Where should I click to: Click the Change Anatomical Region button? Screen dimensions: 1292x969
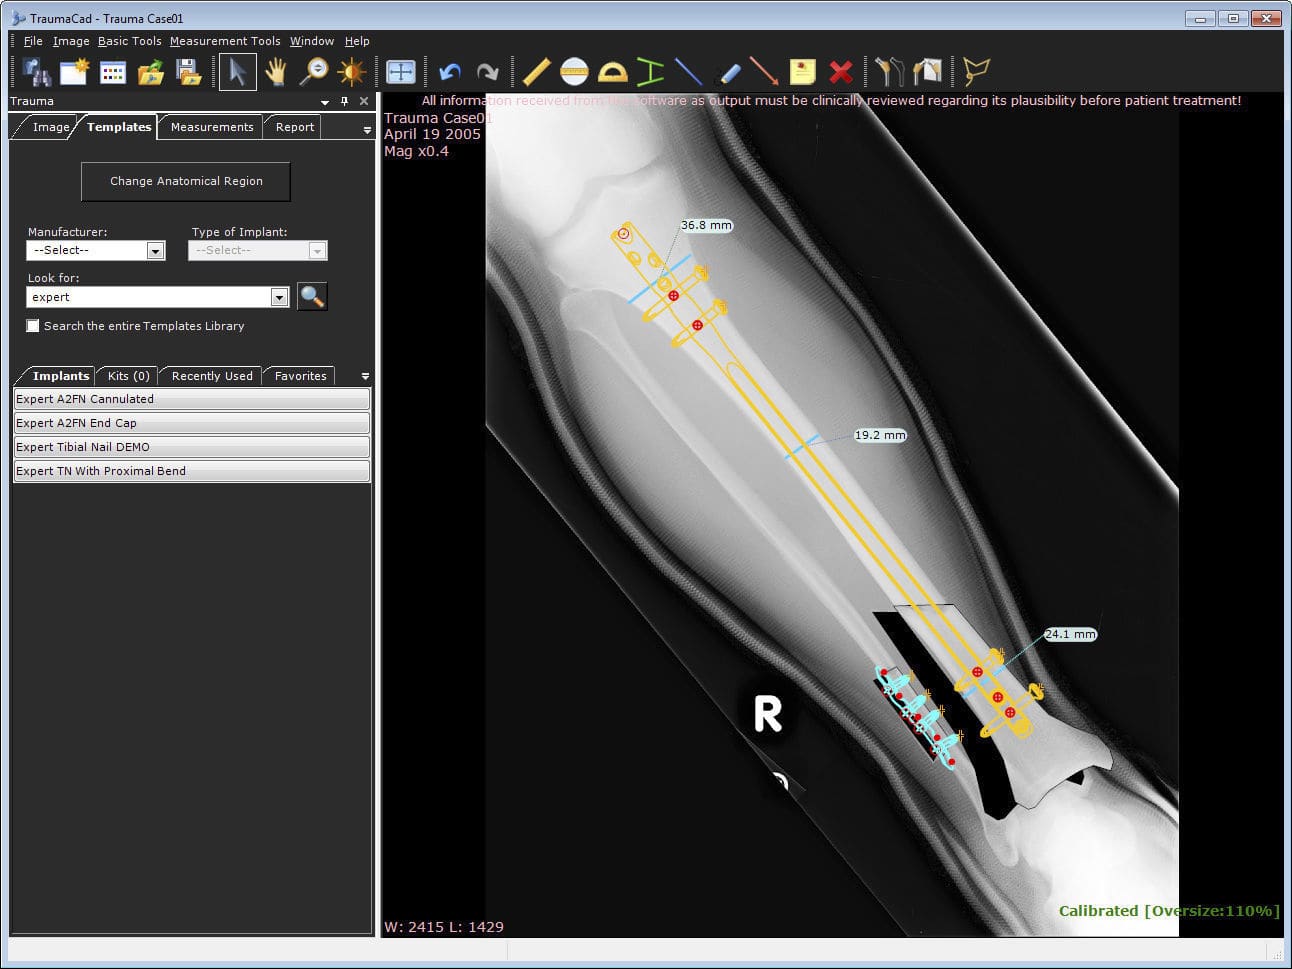186,181
